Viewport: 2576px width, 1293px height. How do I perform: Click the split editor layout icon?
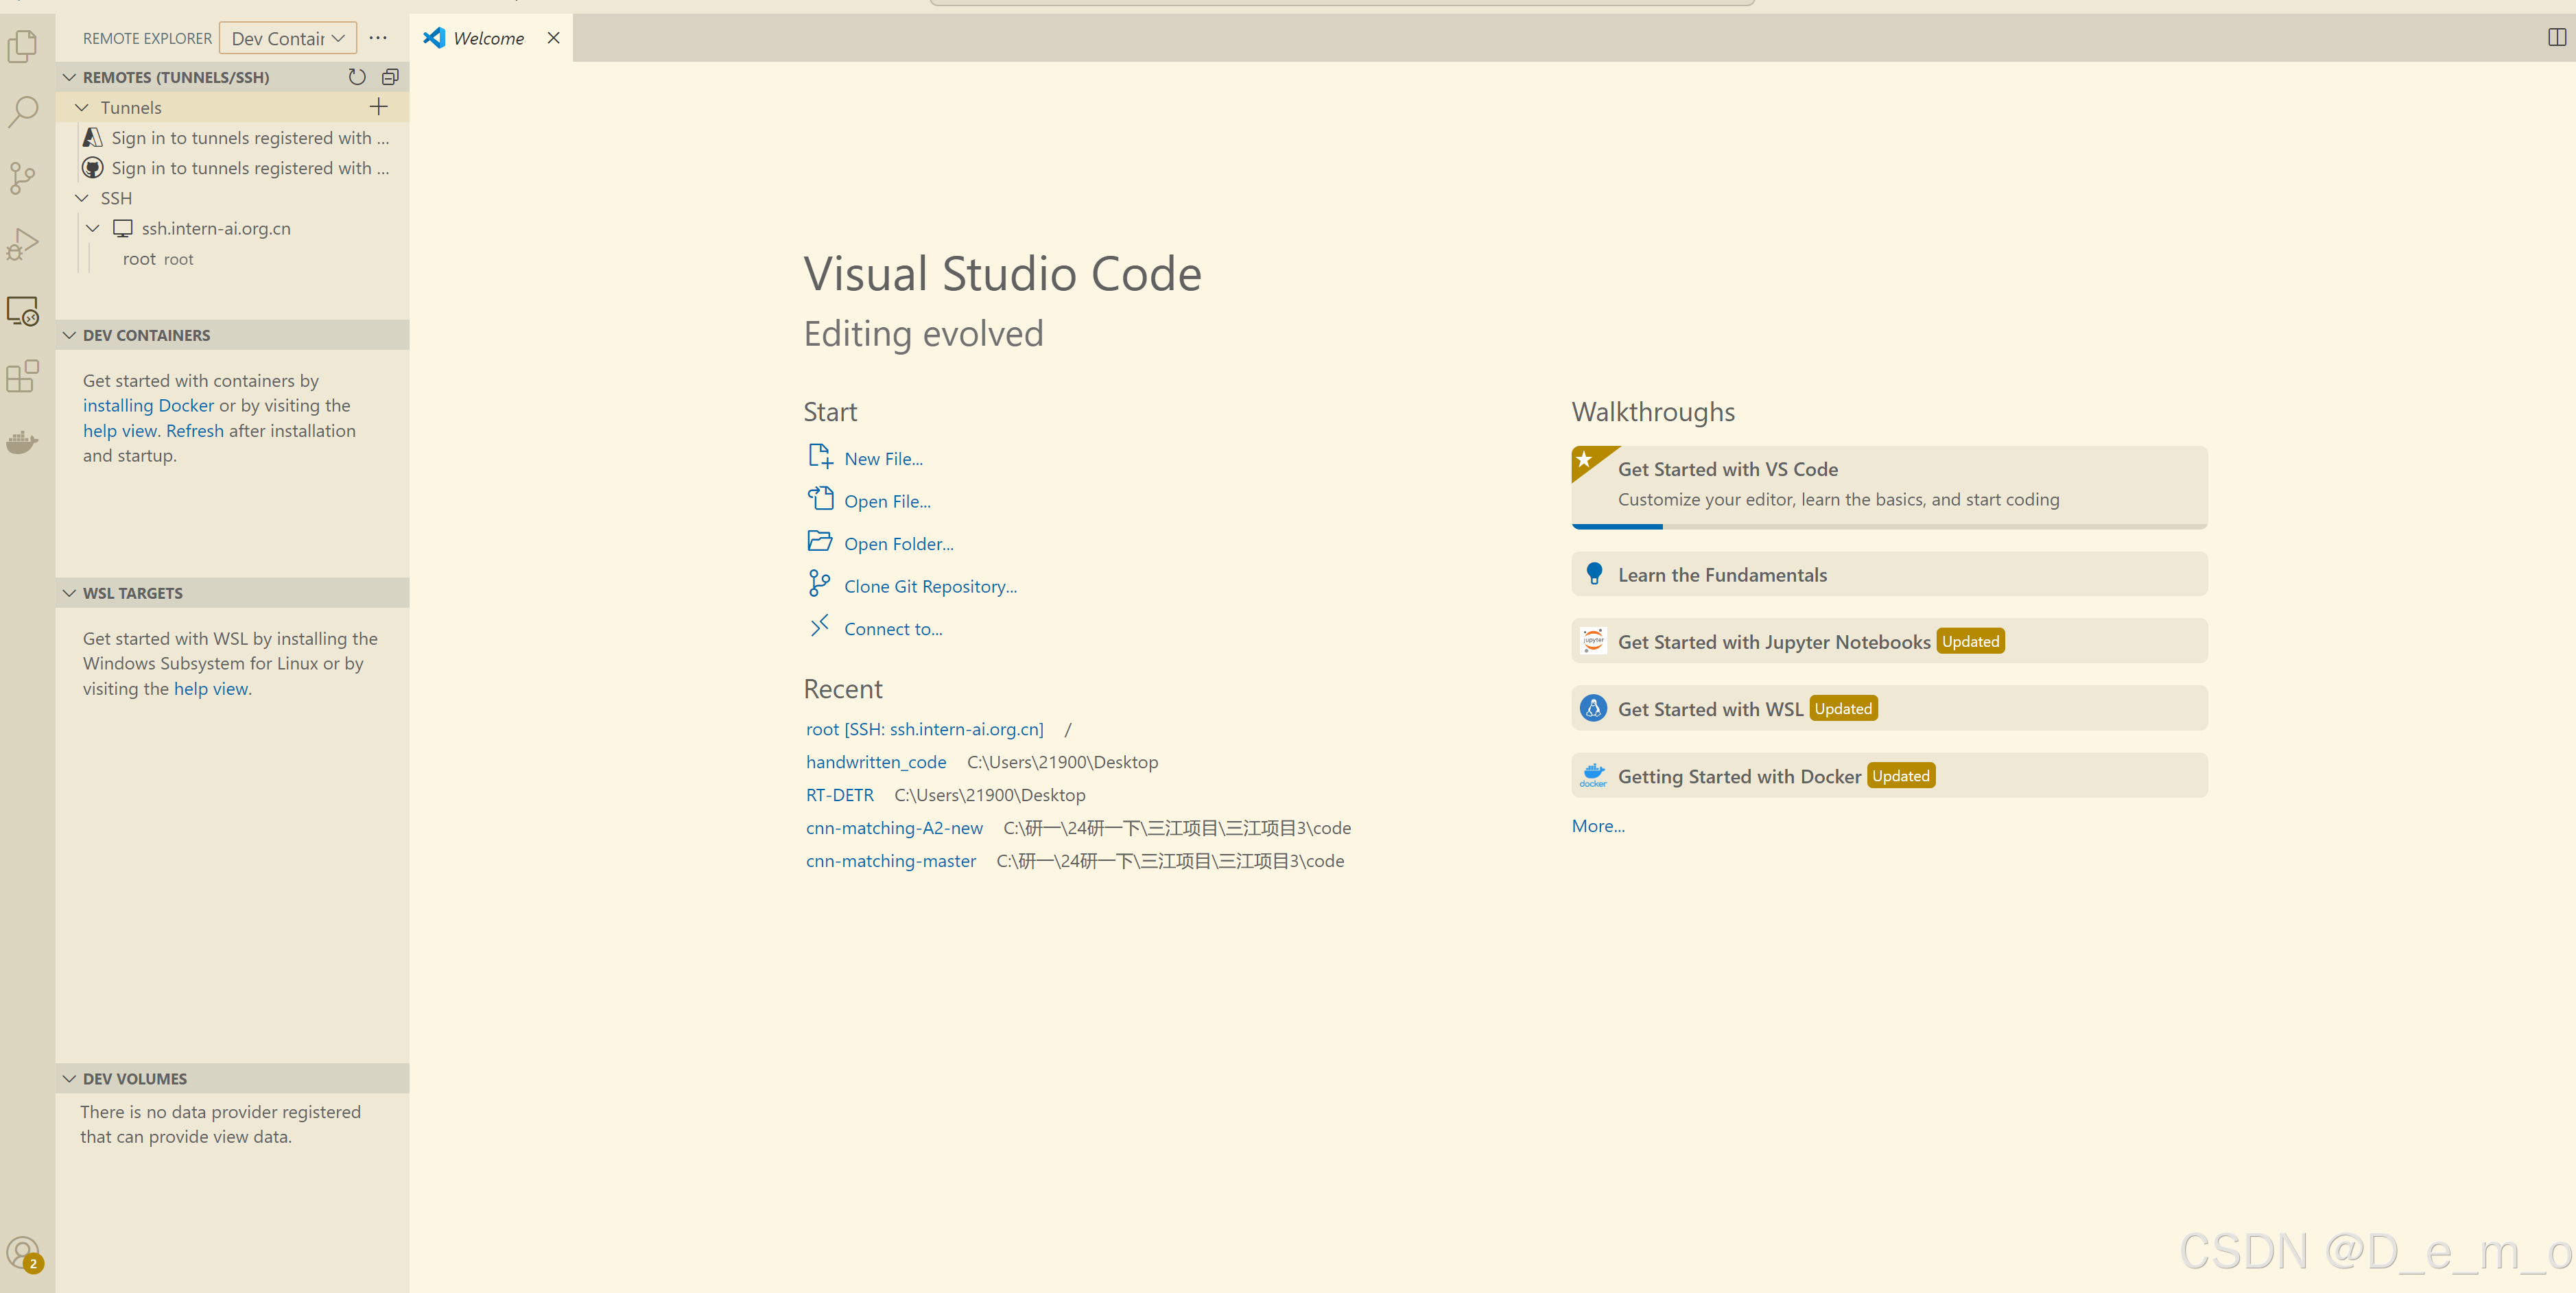(2556, 38)
